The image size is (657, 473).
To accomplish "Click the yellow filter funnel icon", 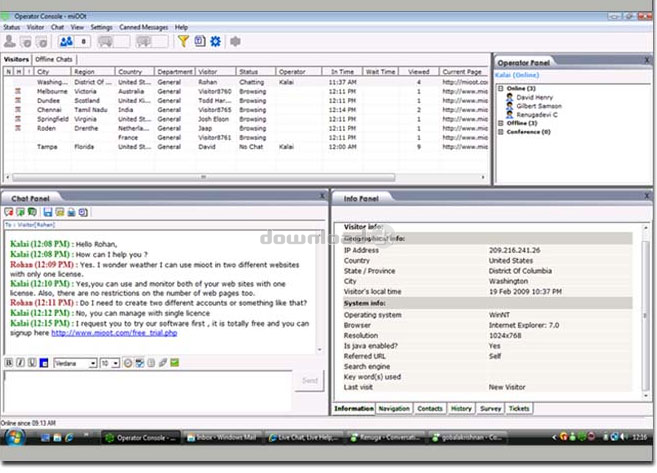I will coord(183,41).
